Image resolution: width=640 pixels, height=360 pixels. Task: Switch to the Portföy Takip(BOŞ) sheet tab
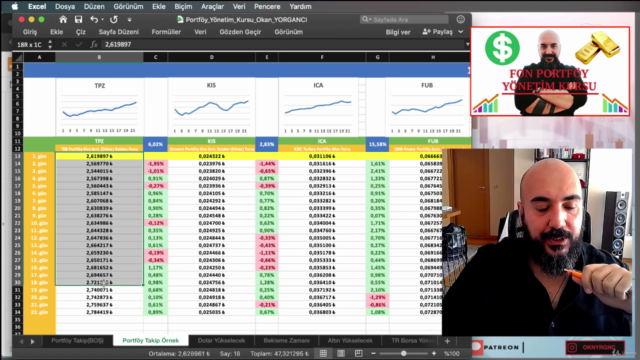77,340
